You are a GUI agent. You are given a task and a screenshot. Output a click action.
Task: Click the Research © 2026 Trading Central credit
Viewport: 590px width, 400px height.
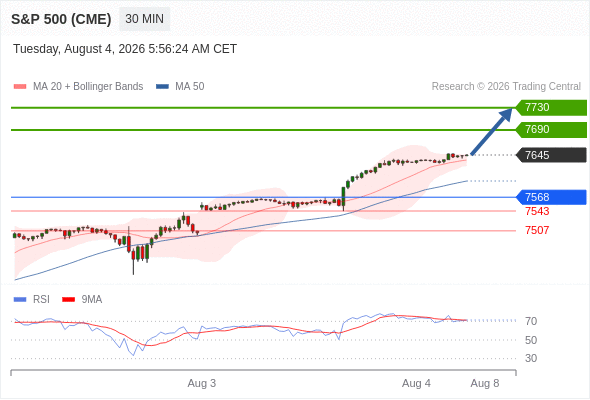point(506,87)
